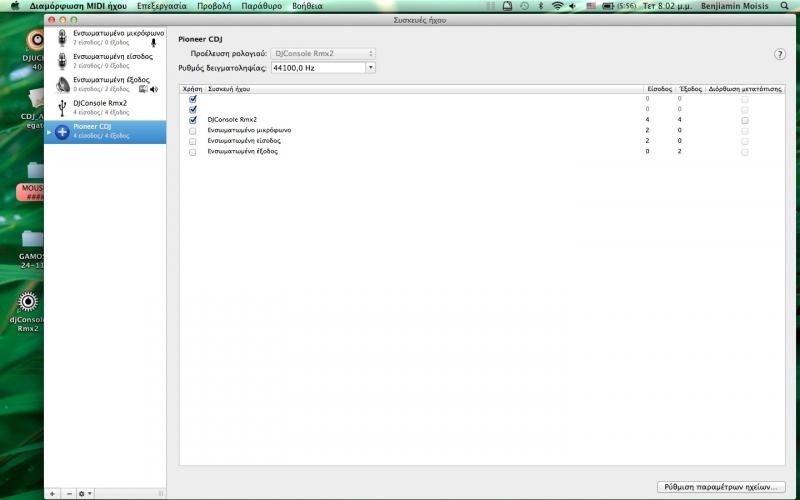Screen dimensions: 800x500
Task: Open the help question mark button
Action: [x=780, y=55]
